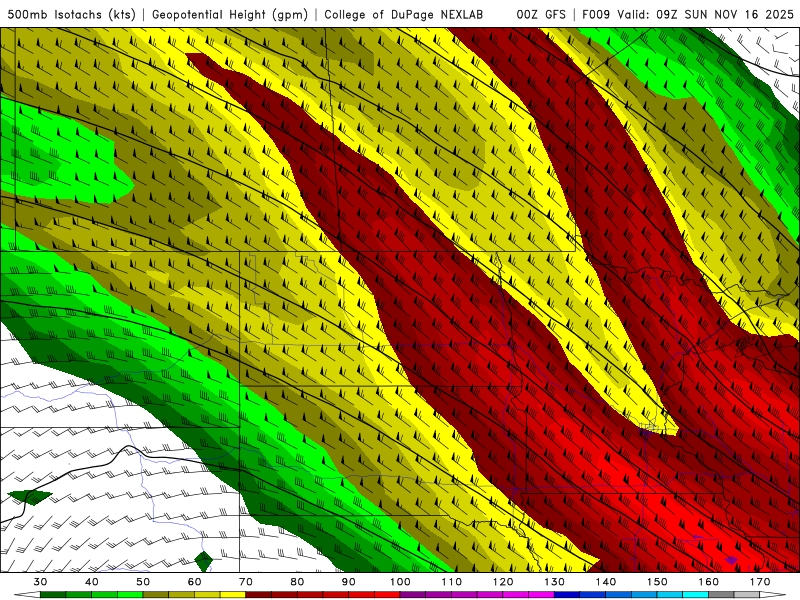
Task: Click the dark blue color bar segment after 130
Action: 567,595
